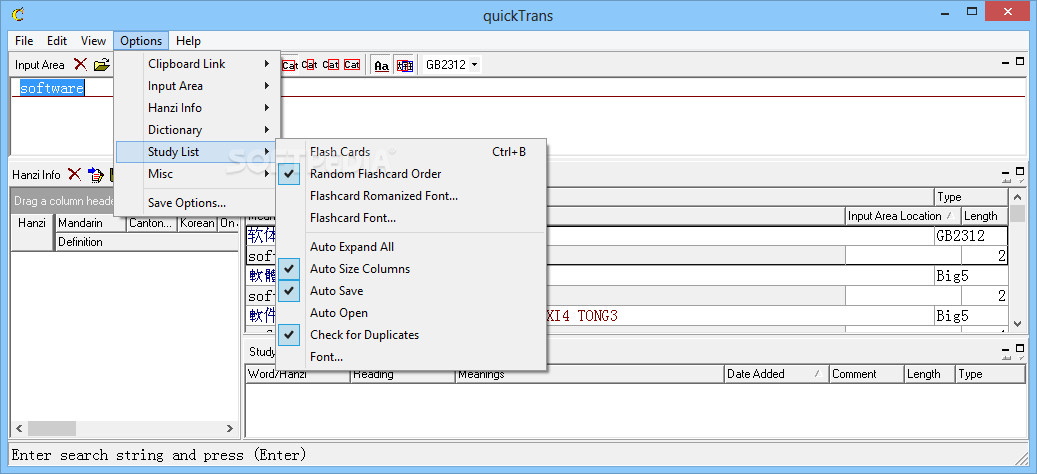The image size is (1037, 474).
Task: Minimize the Input Area panel
Action: coord(1007,61)
